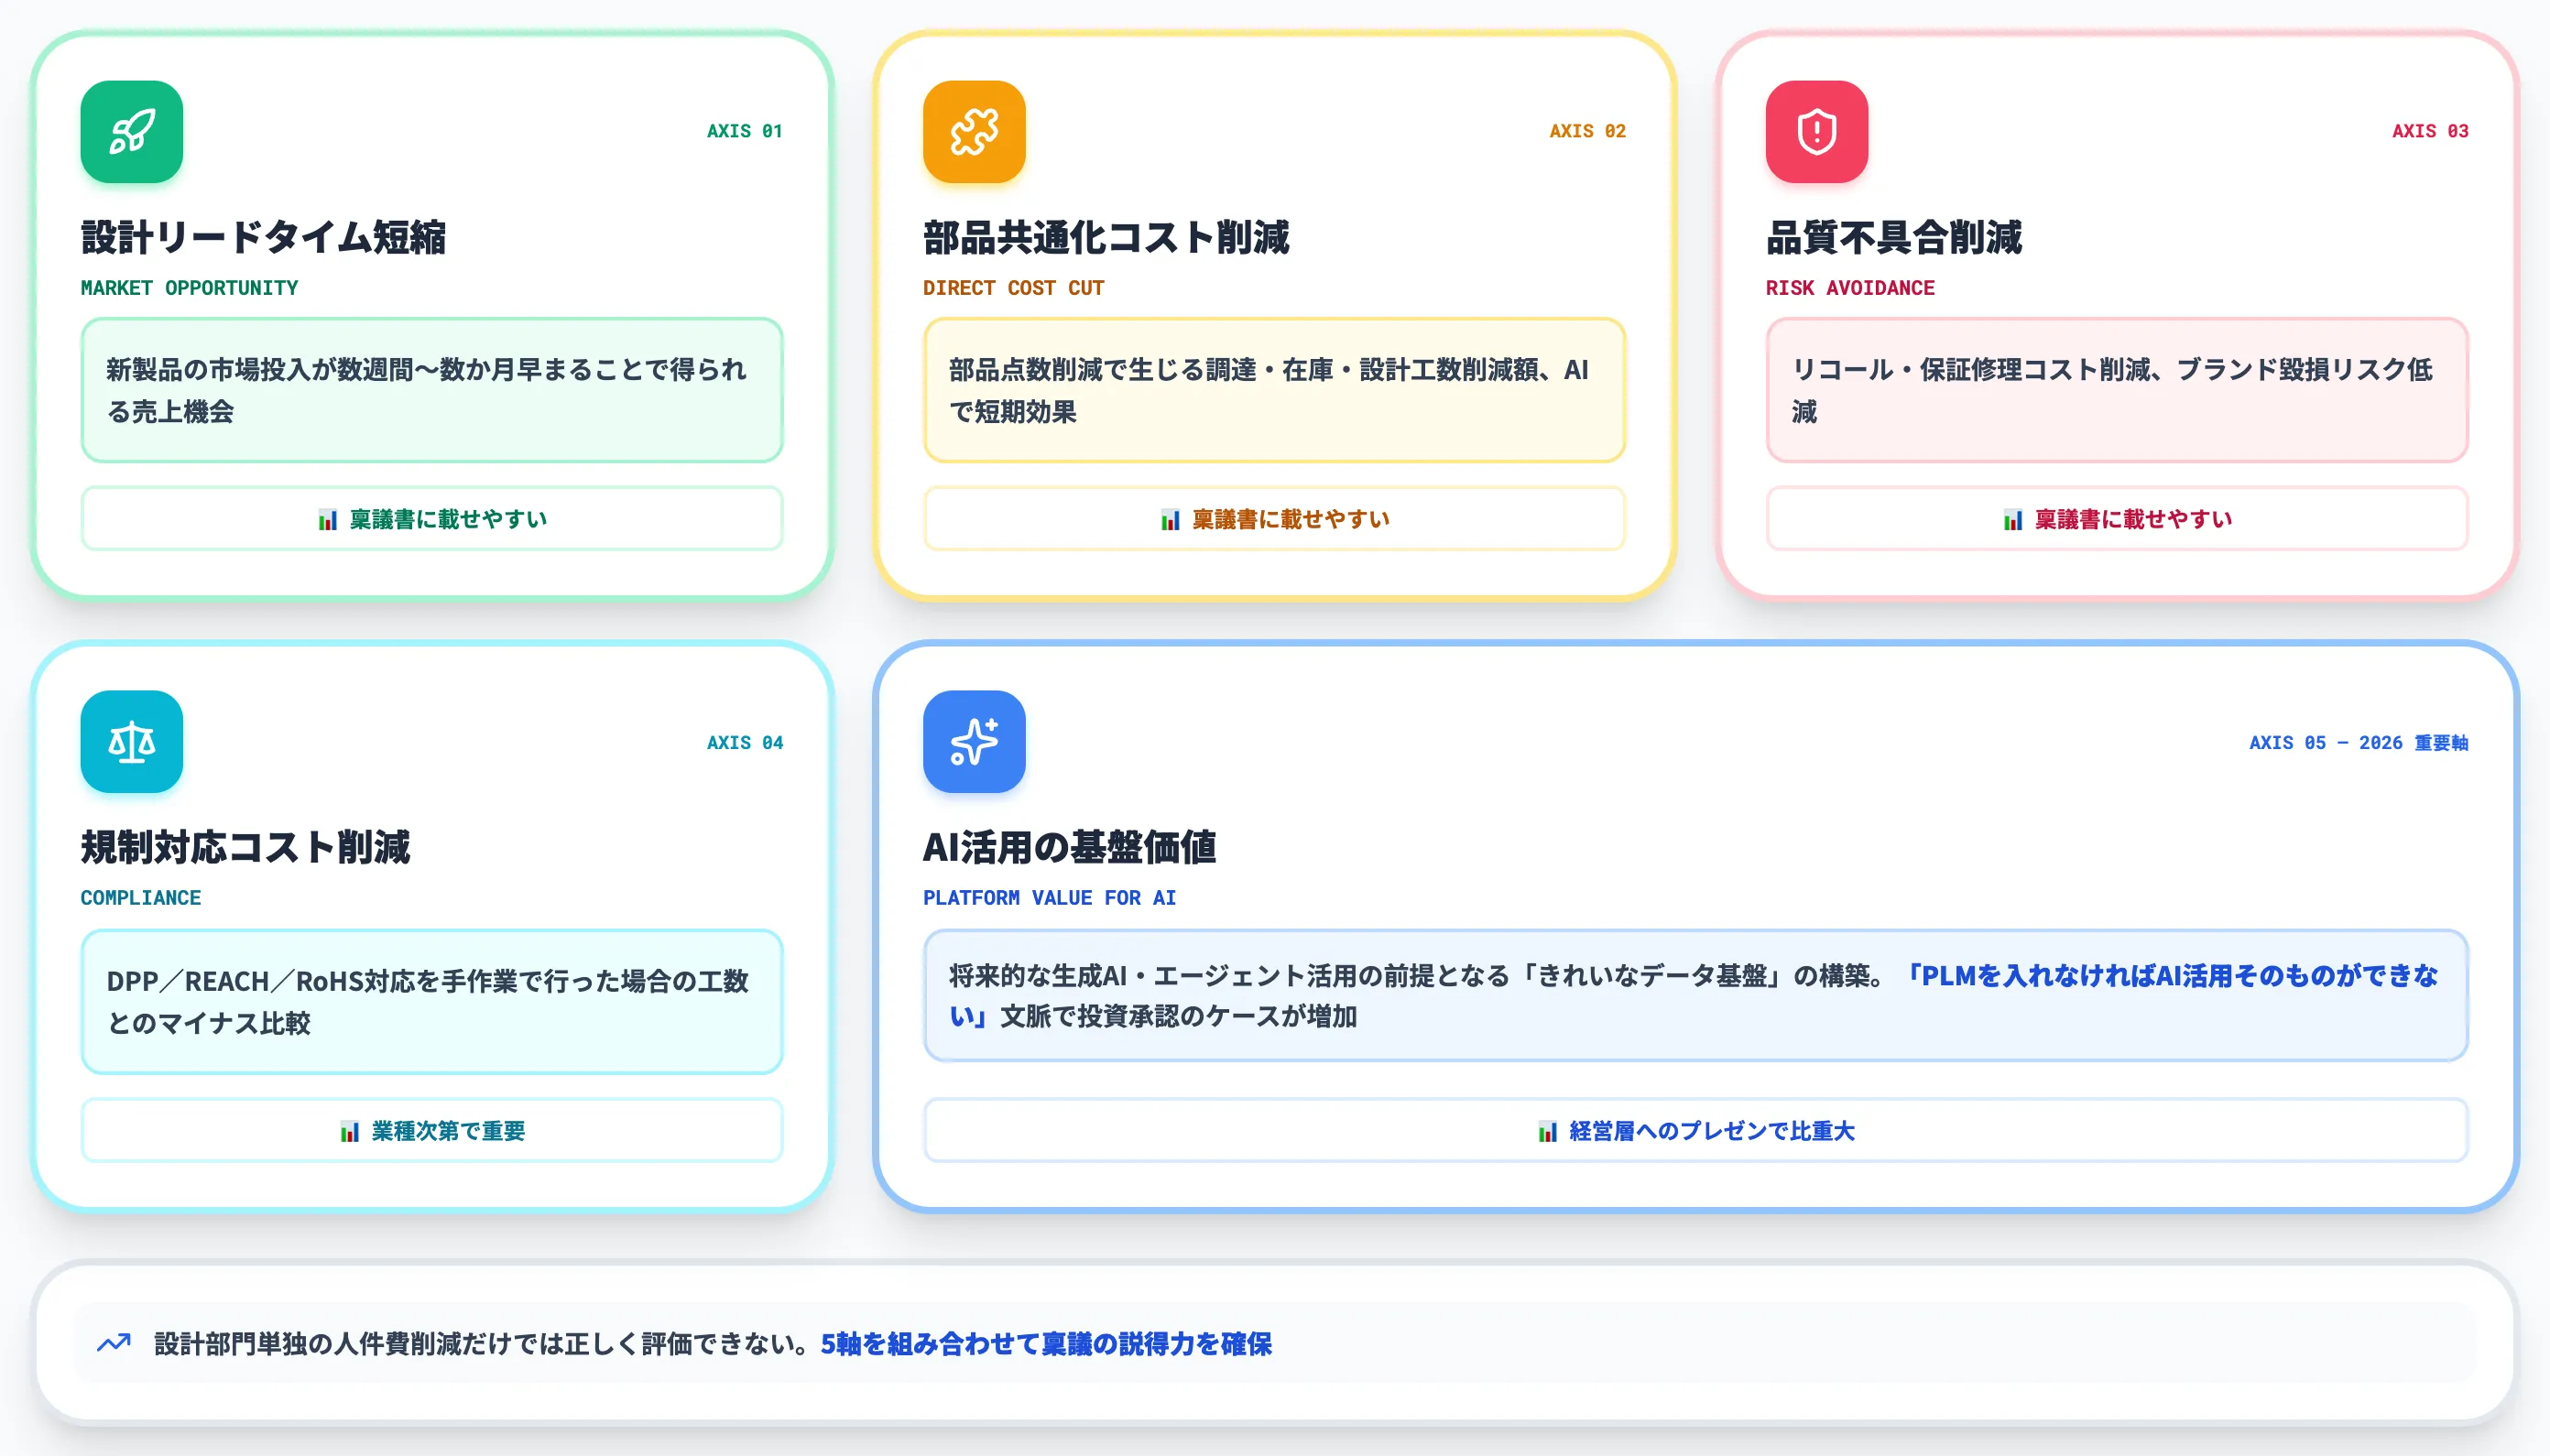Click the text 将来的な生成AI・エージェント活用の前提
The width and height of the screenshot is (2550, 1456).
1229,975
